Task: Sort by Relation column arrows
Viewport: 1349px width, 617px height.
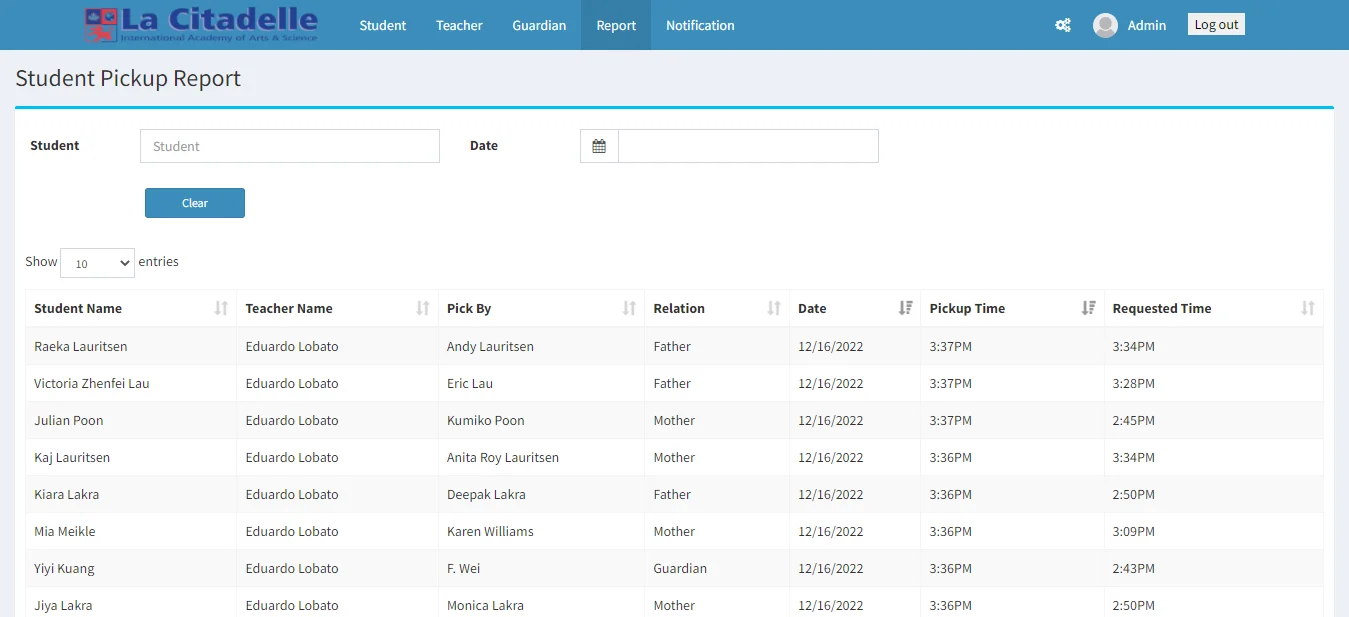Action: pyautogui.click(x=774, y=308)
